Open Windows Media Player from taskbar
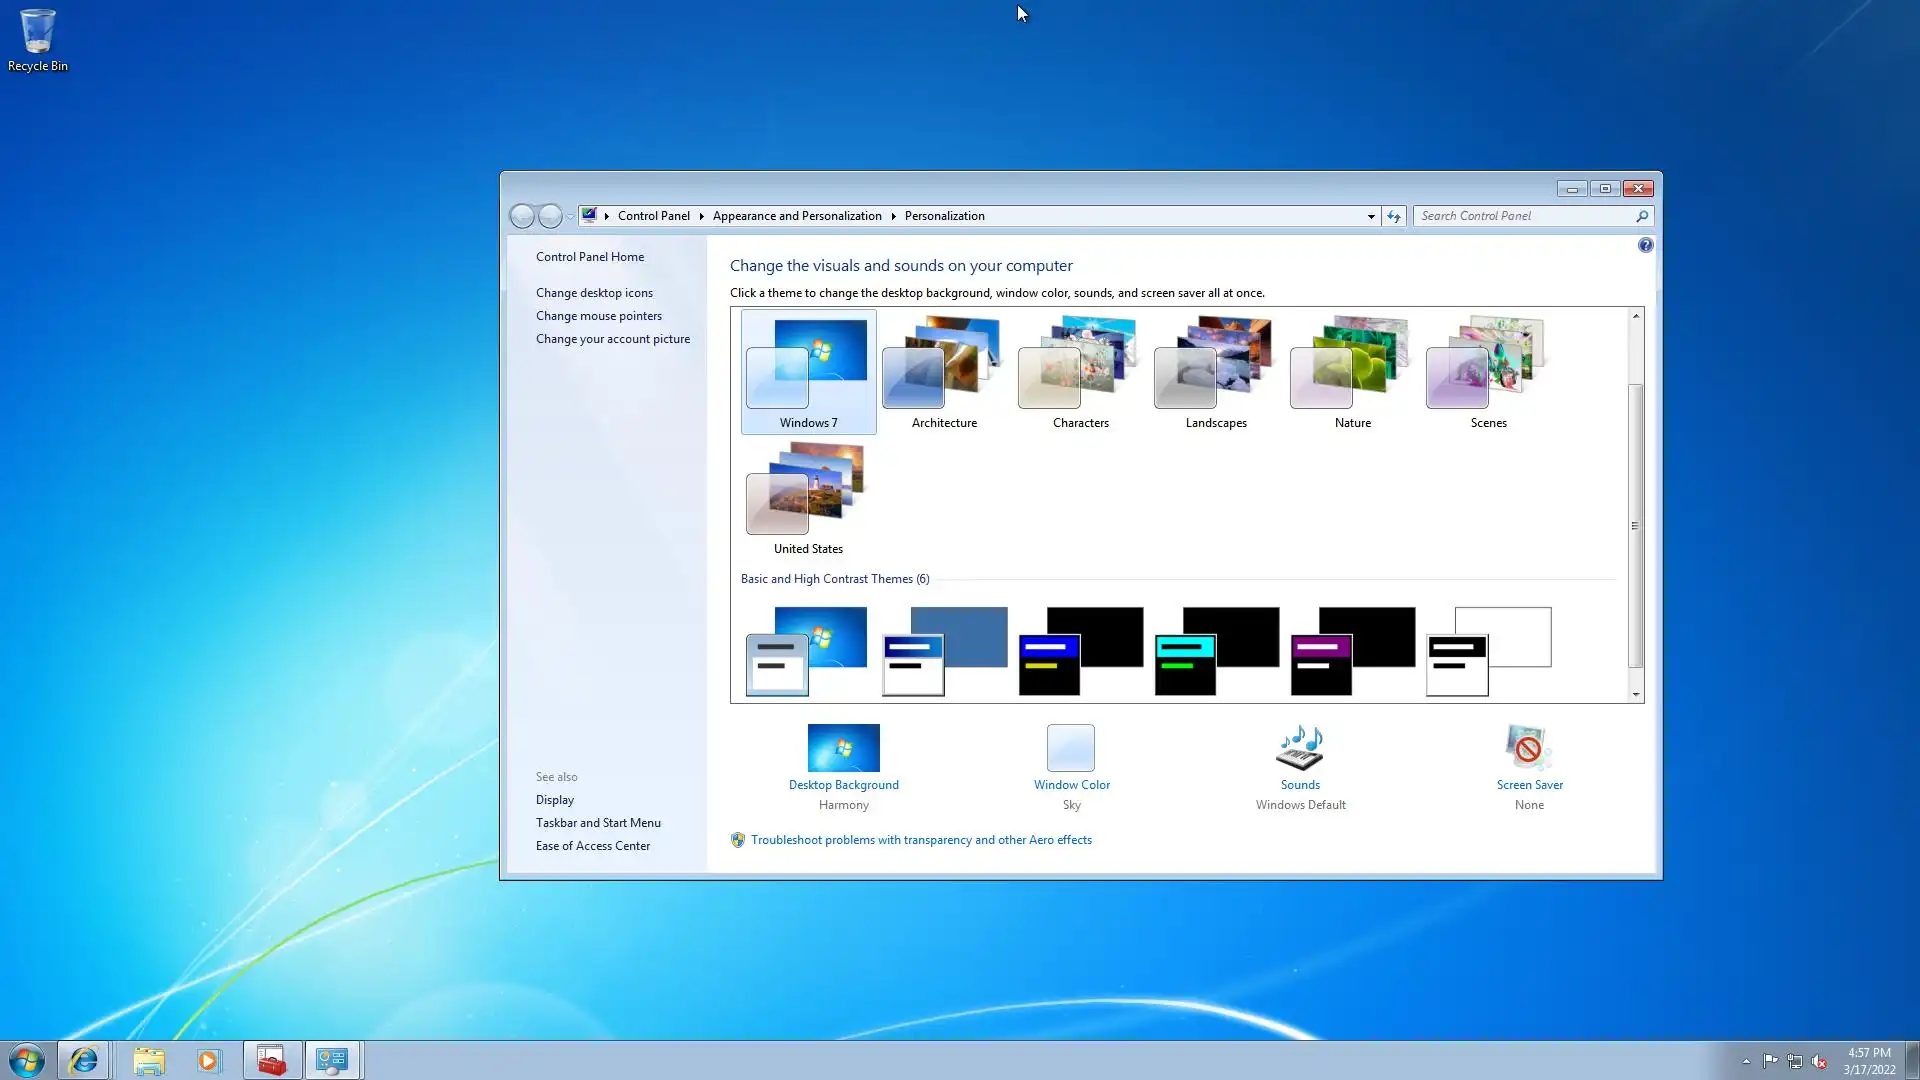 208,1060
